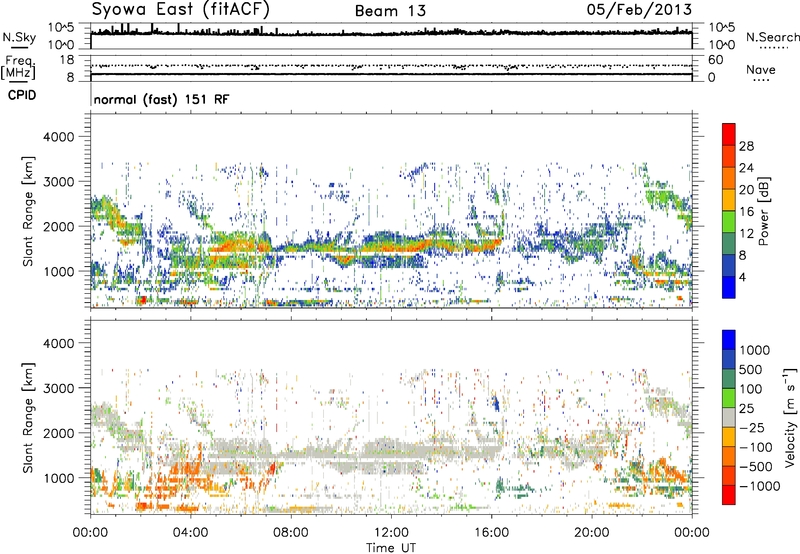Click the '-25' tick on Velocity colorbar
Image resolution: width=800 pixels, height=554 pixels.
pyautogui.click(x=751, y=427)
